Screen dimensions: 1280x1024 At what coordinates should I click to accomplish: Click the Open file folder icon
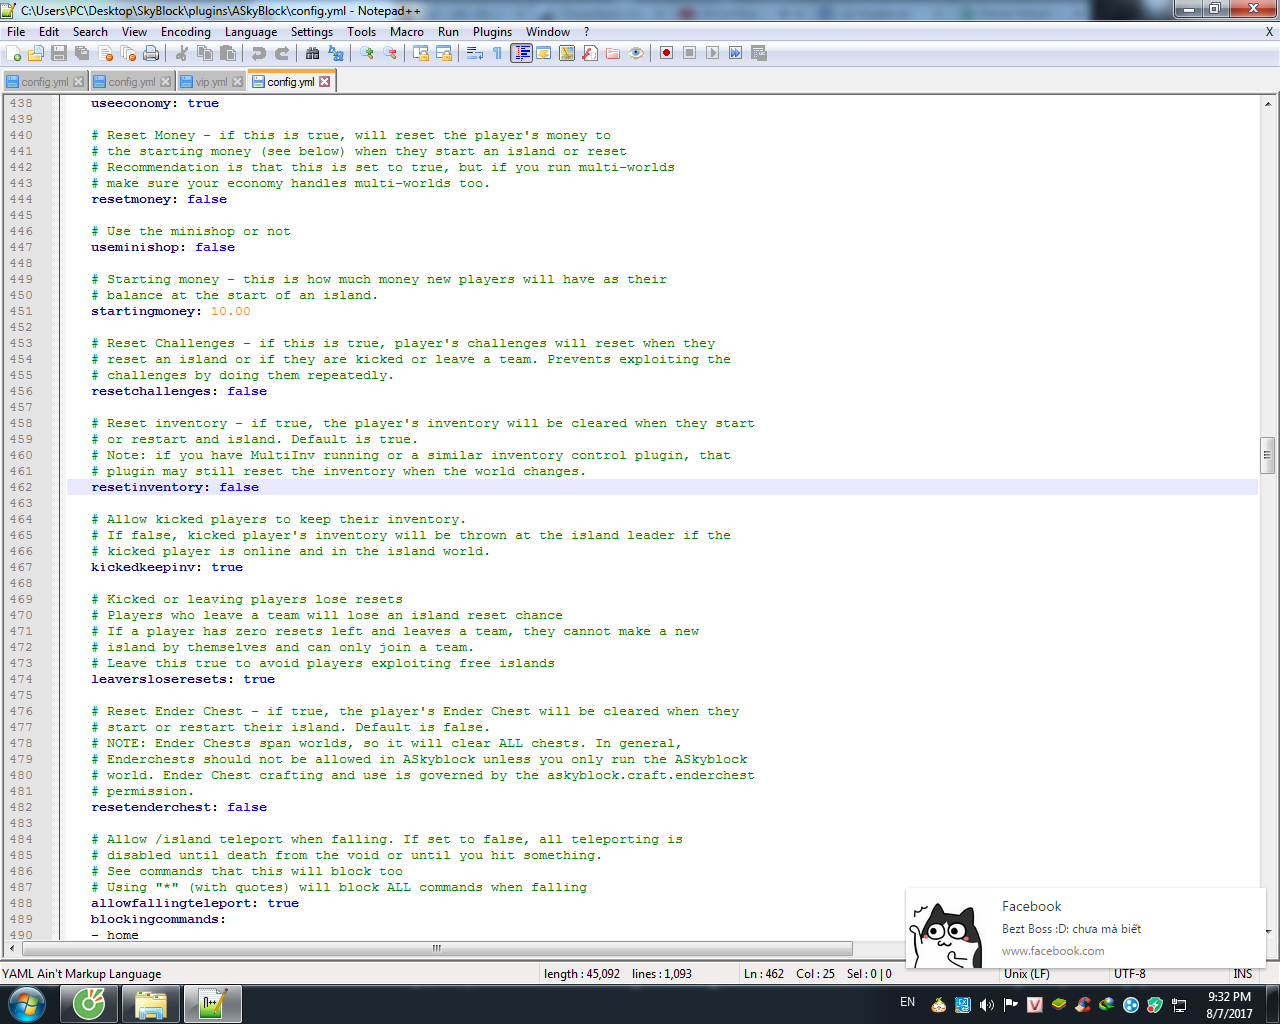pyautogui.click(x=36, y=53)
